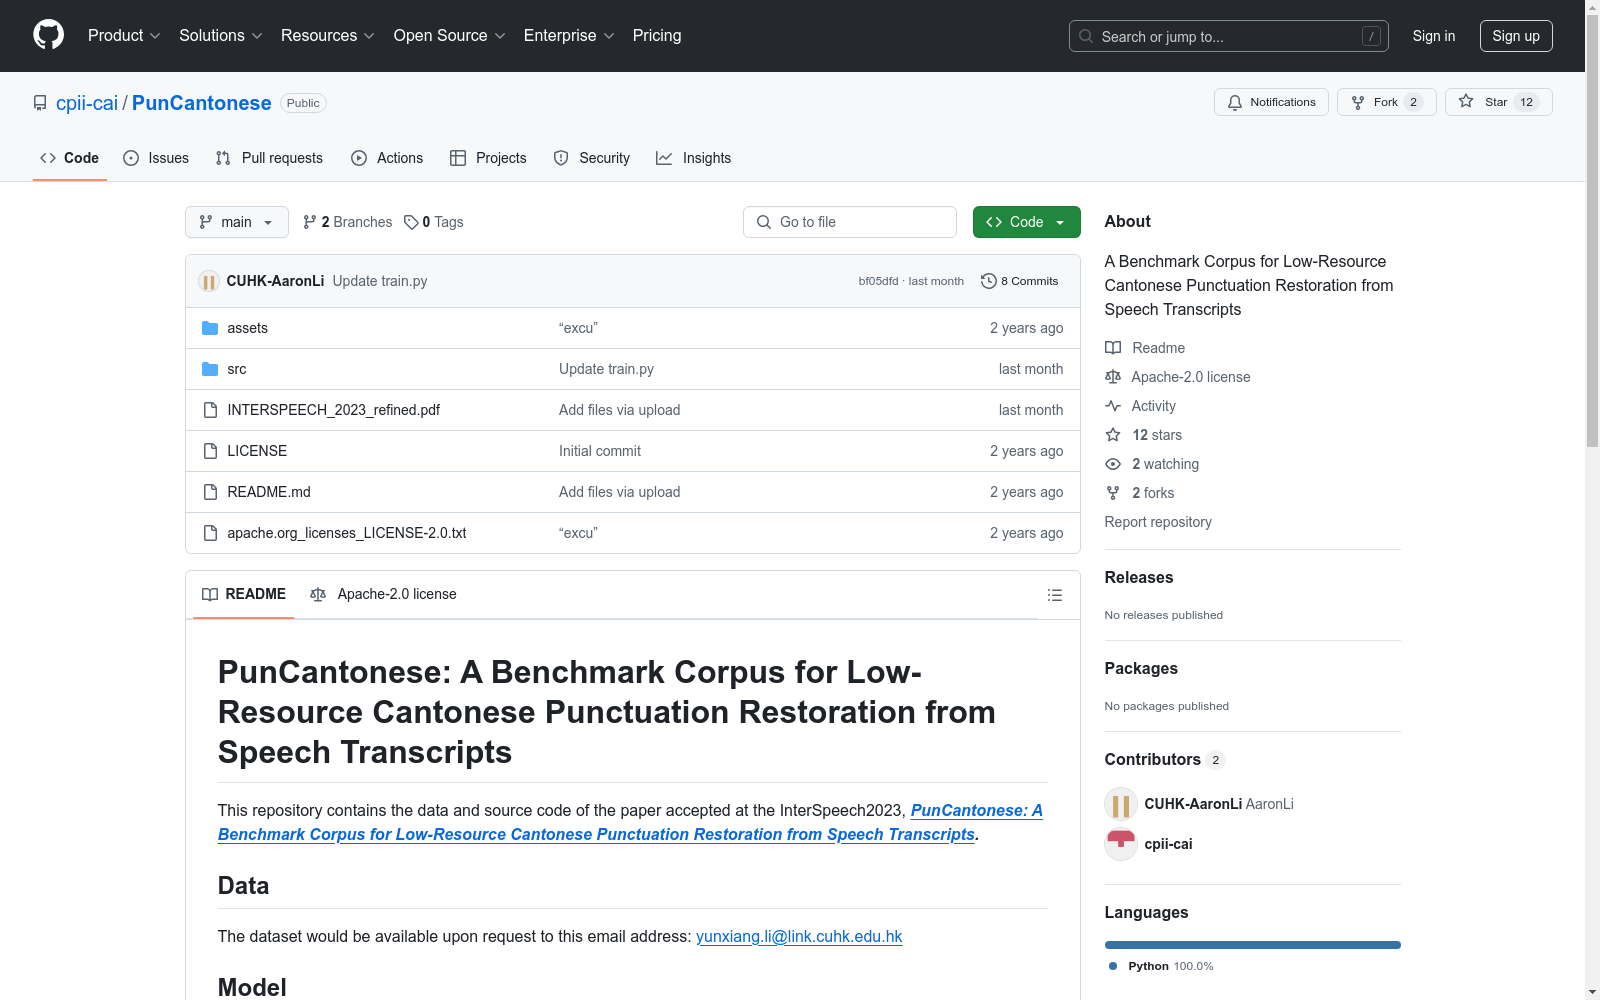Click the file icon for INTERSPEECH_2023_refined.pdf

coord(210,410)
